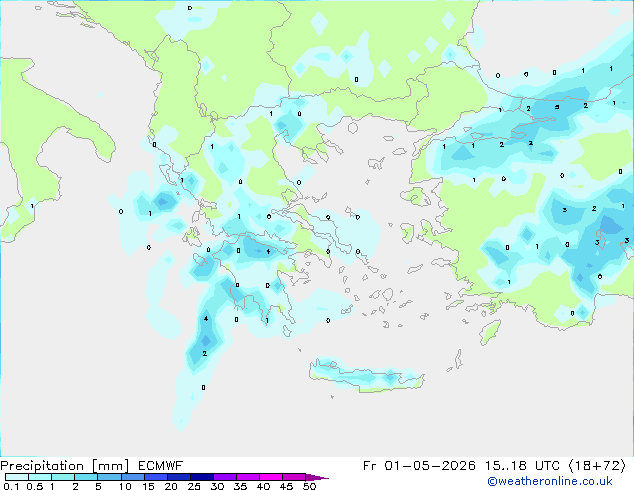Viewport: 634px width, 490px height.
Task: Click the "45" legend scale label
Action: (286, 486)
